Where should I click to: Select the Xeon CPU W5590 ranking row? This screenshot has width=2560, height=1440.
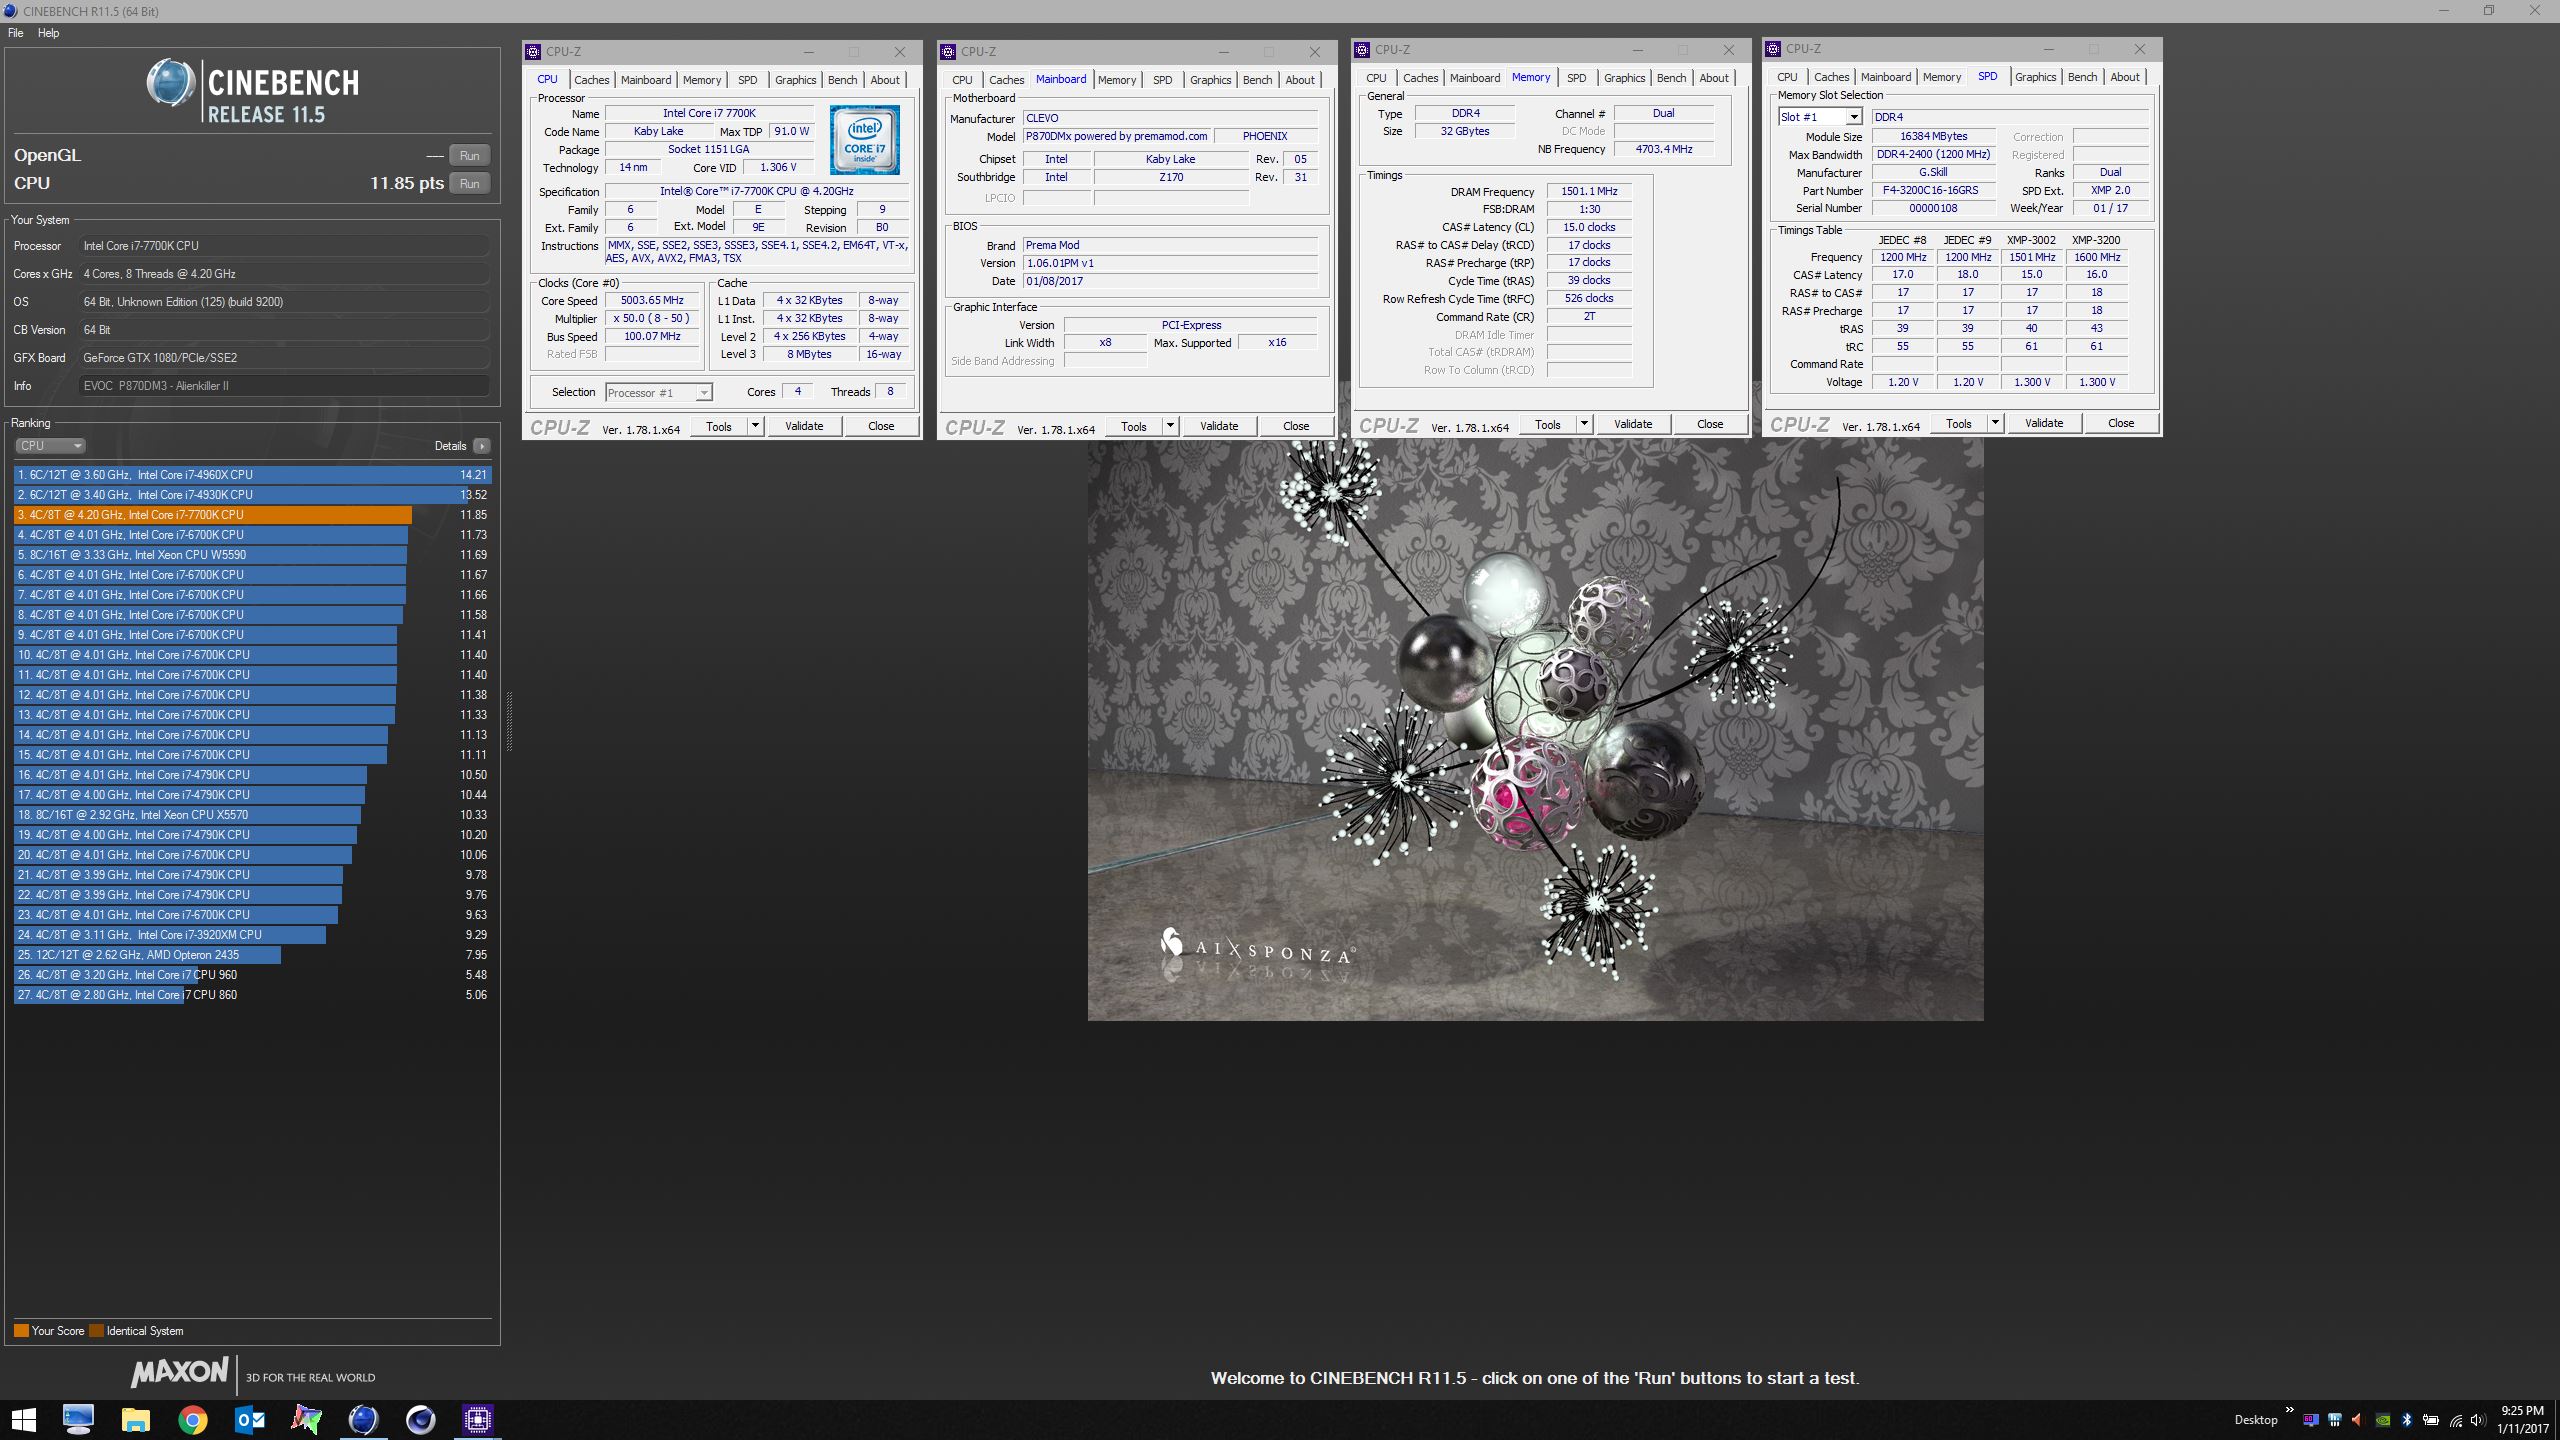(252, 555)
